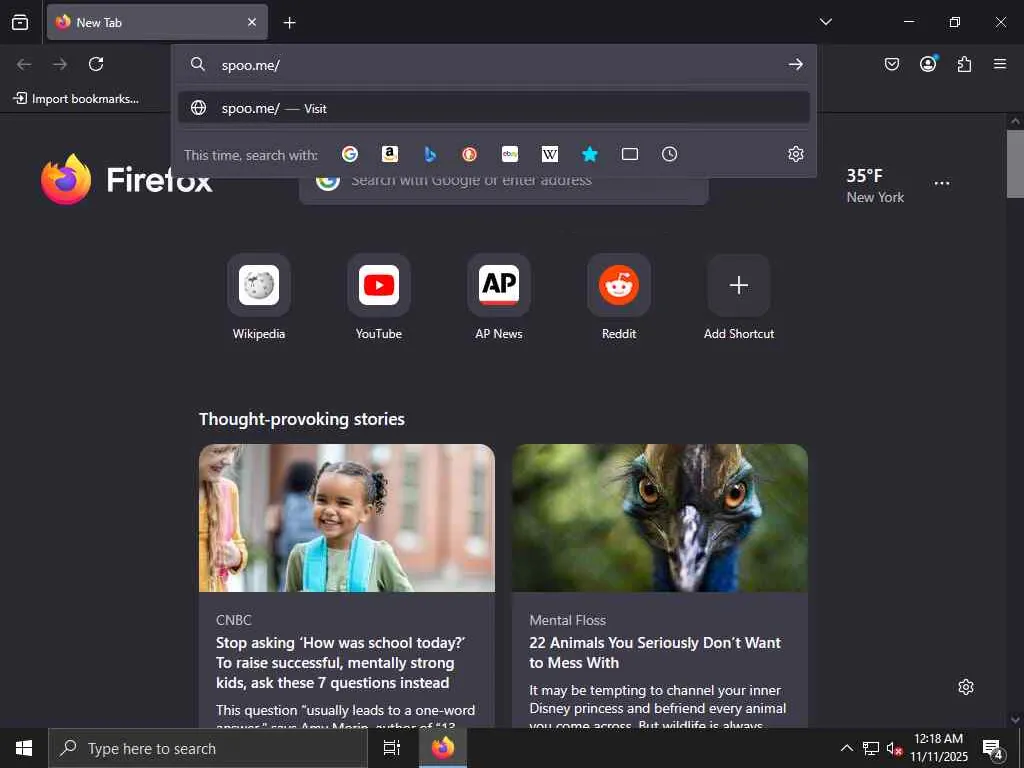
Task: Select the spoo.me/ Visit suggestion
Action: (494, 108)
